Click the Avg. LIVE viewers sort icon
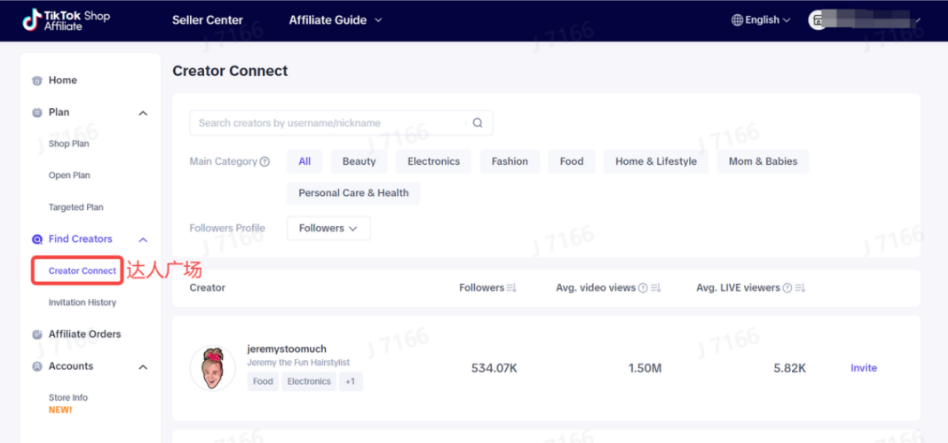The image size is (948, 443). [800, 288]
